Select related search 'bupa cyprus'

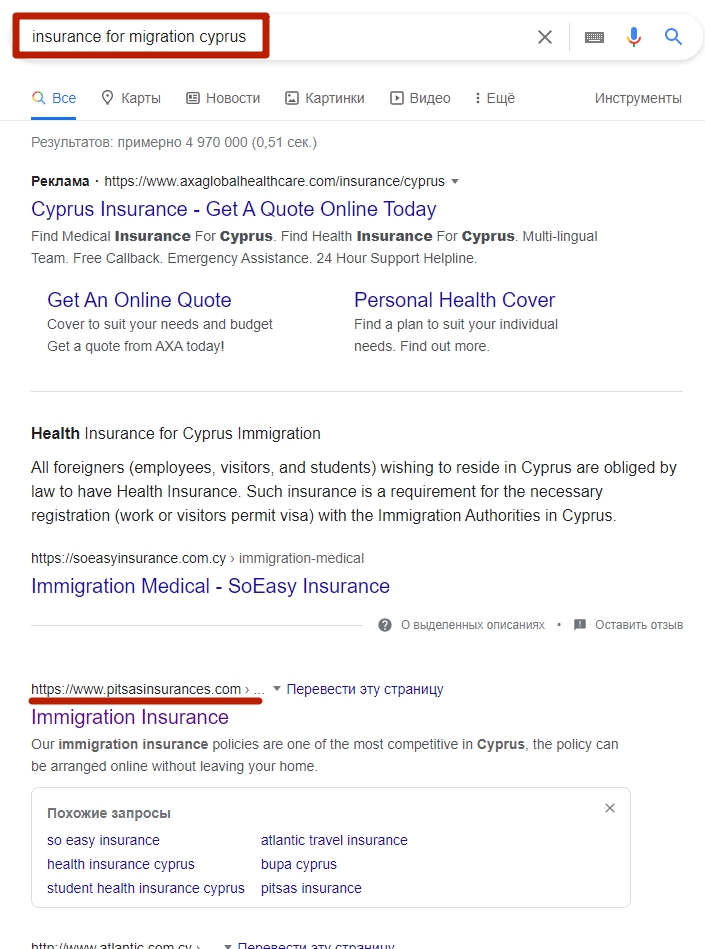click(299, 864)
